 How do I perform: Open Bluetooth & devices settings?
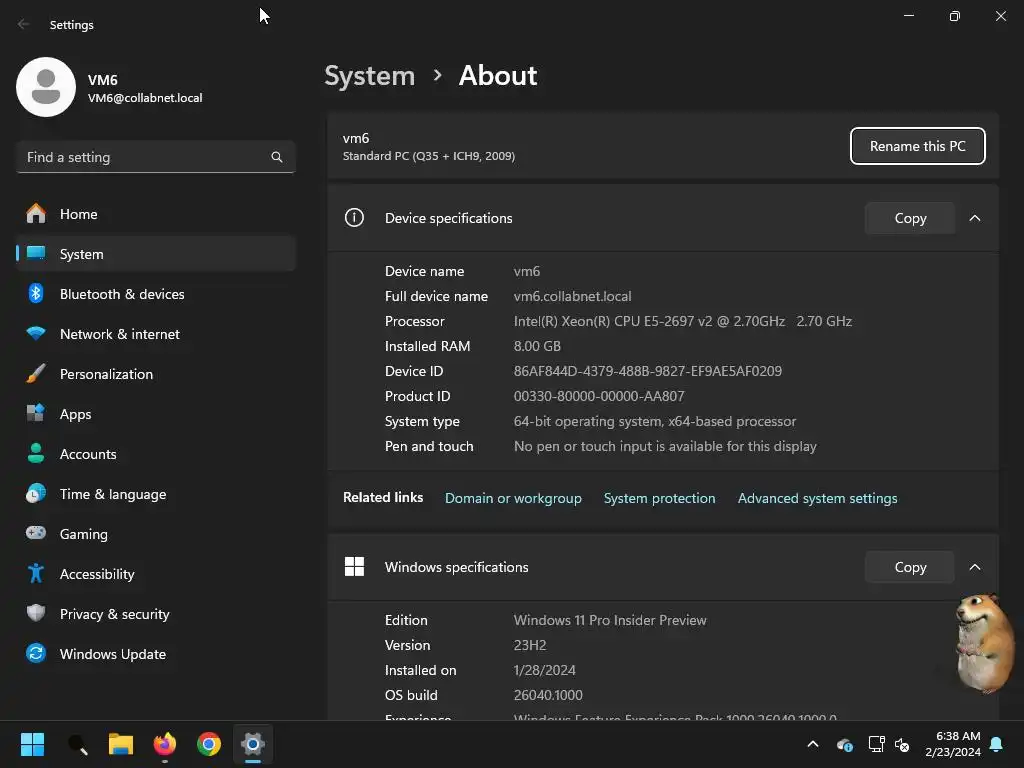(x=155, y=294)
